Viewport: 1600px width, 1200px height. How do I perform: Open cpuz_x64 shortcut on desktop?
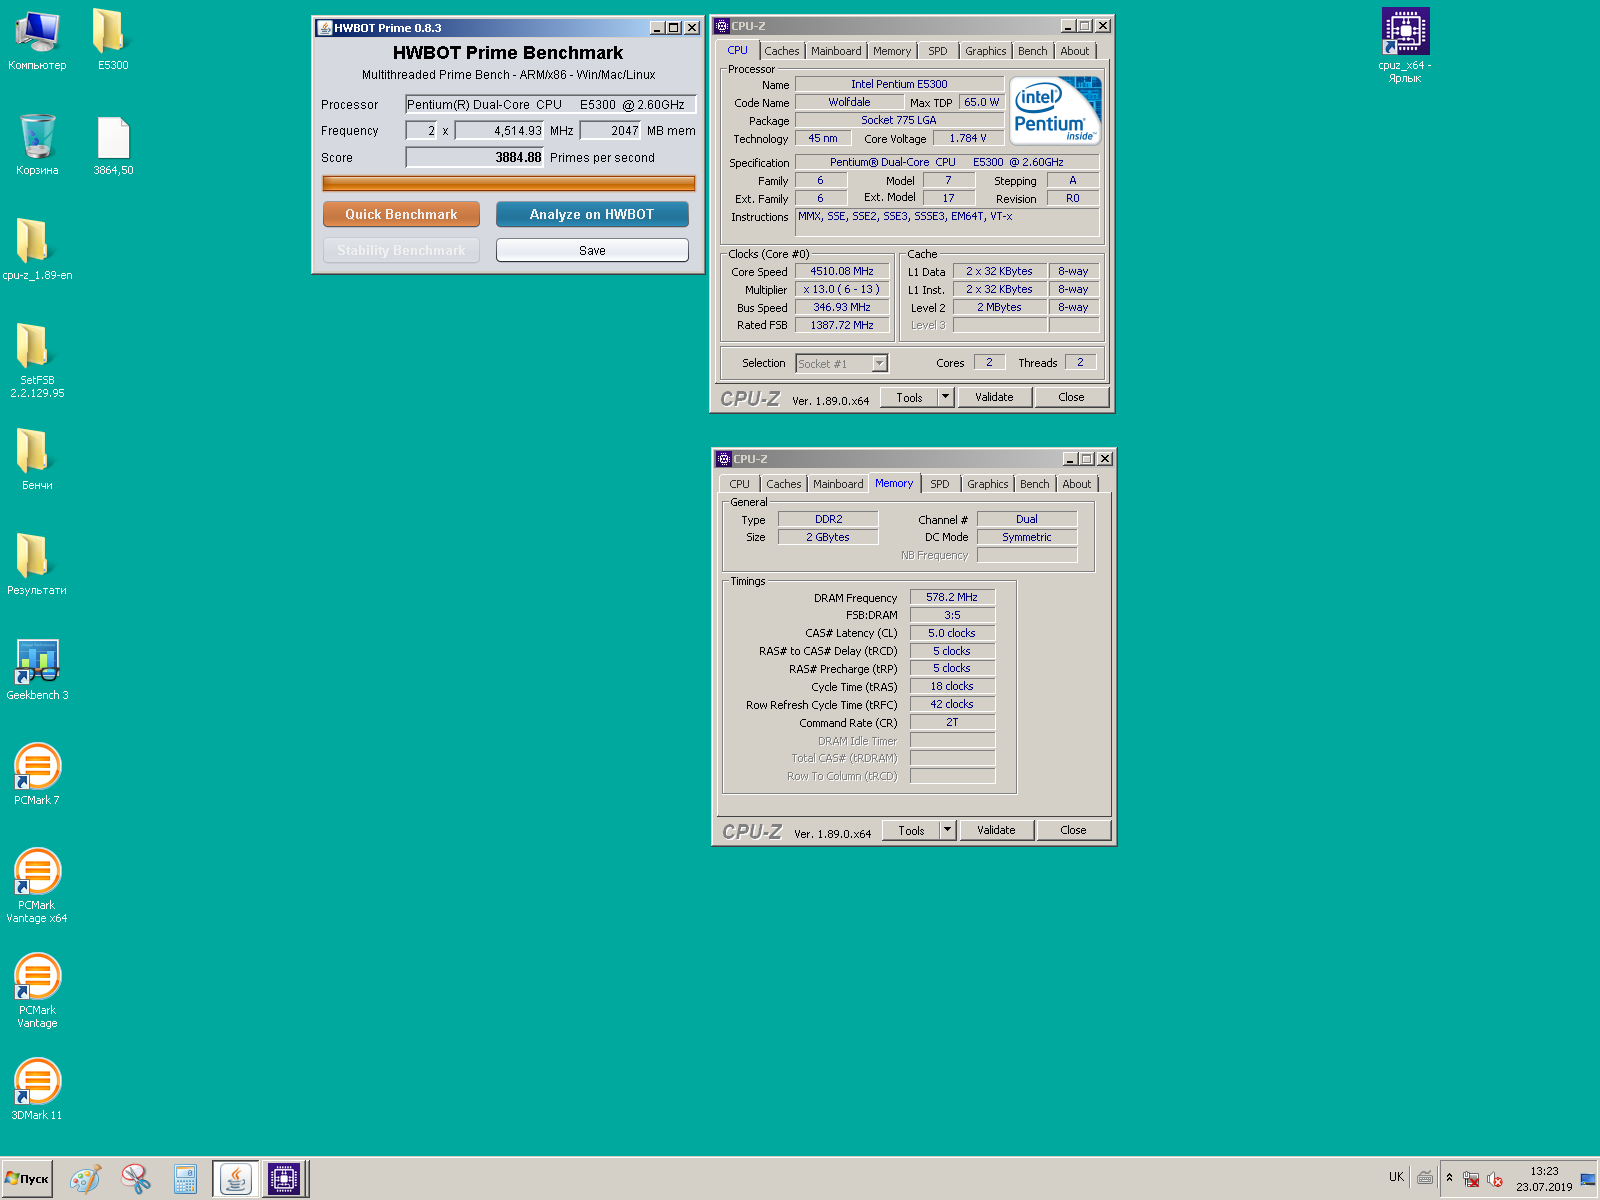coord(1405,45)
